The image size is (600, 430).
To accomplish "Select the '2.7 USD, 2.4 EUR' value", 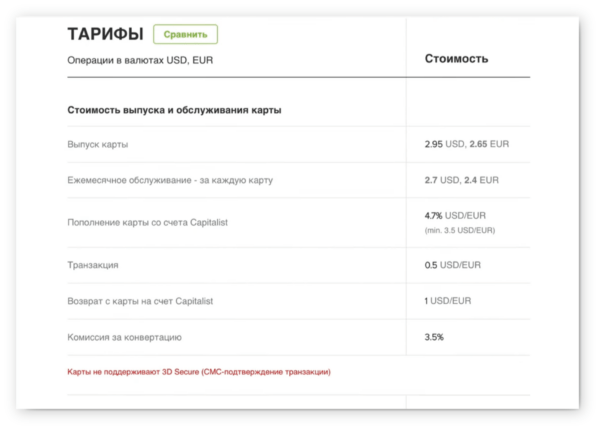I will (462, 180).
